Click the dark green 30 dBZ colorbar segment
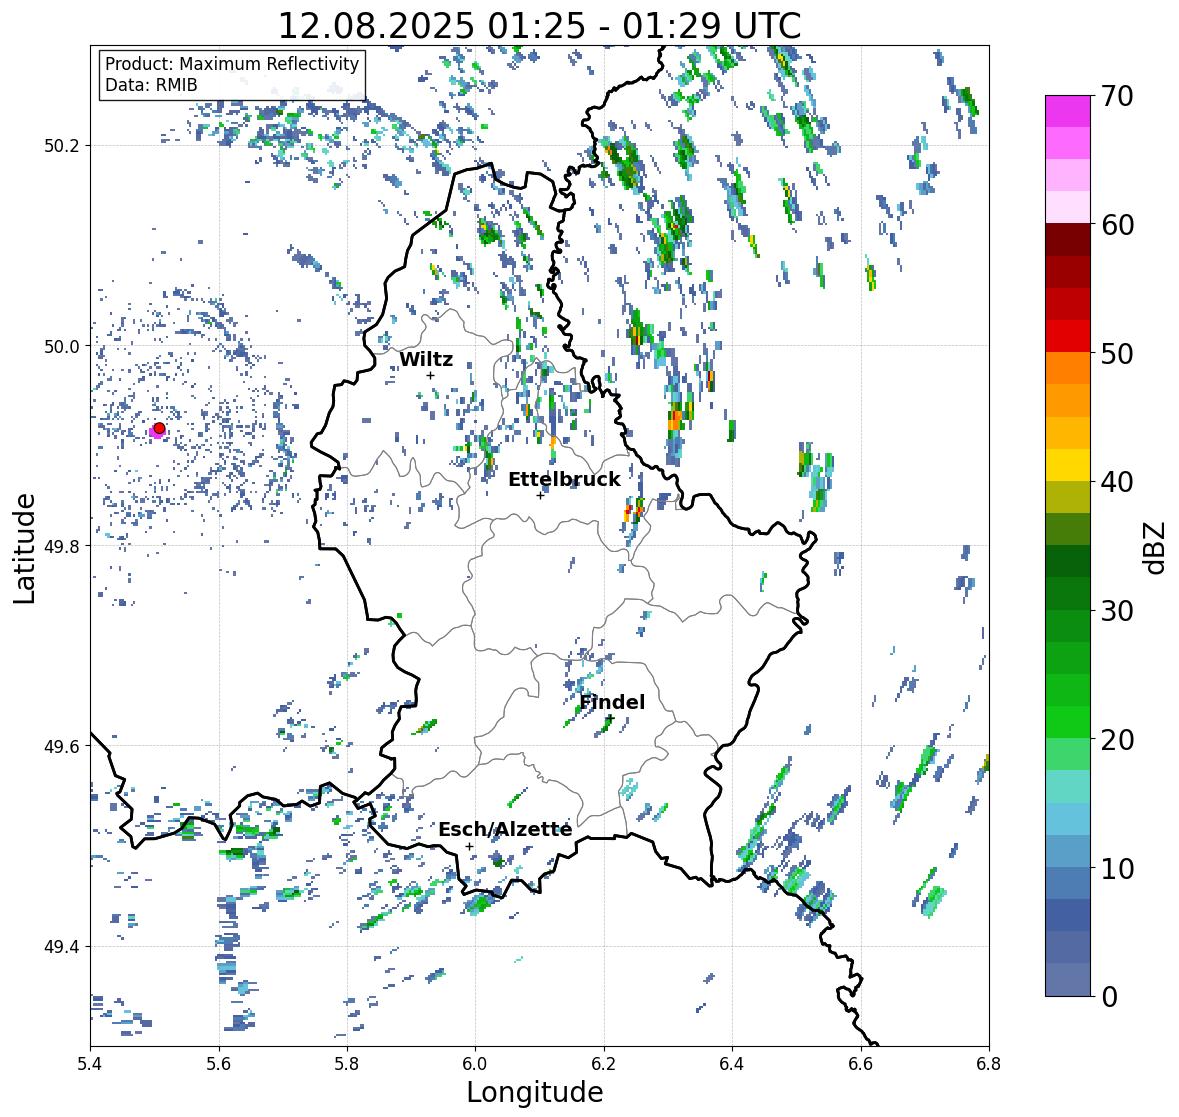 click(1068, 593)
